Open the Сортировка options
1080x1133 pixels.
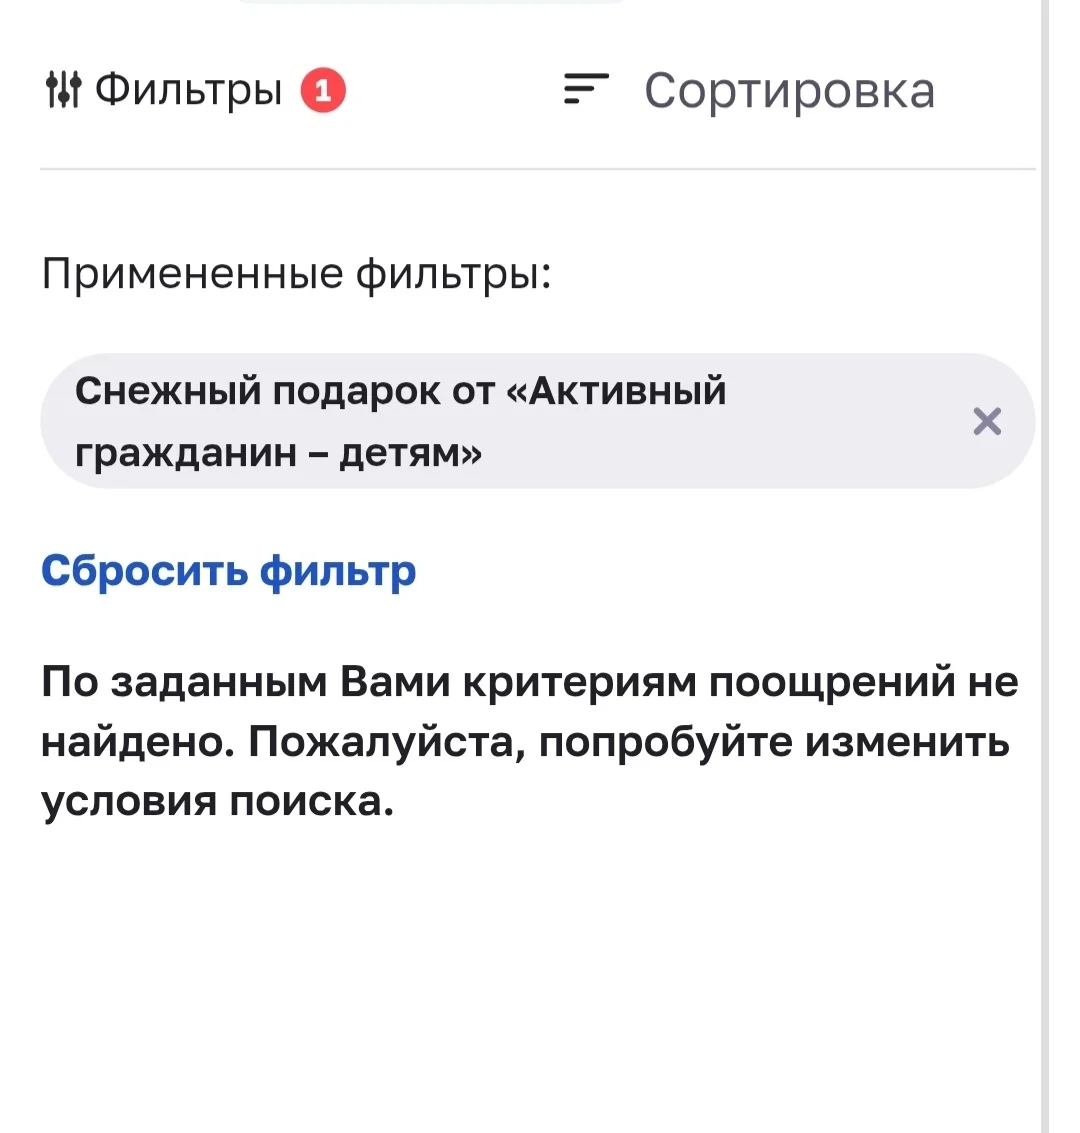(749, 90)
